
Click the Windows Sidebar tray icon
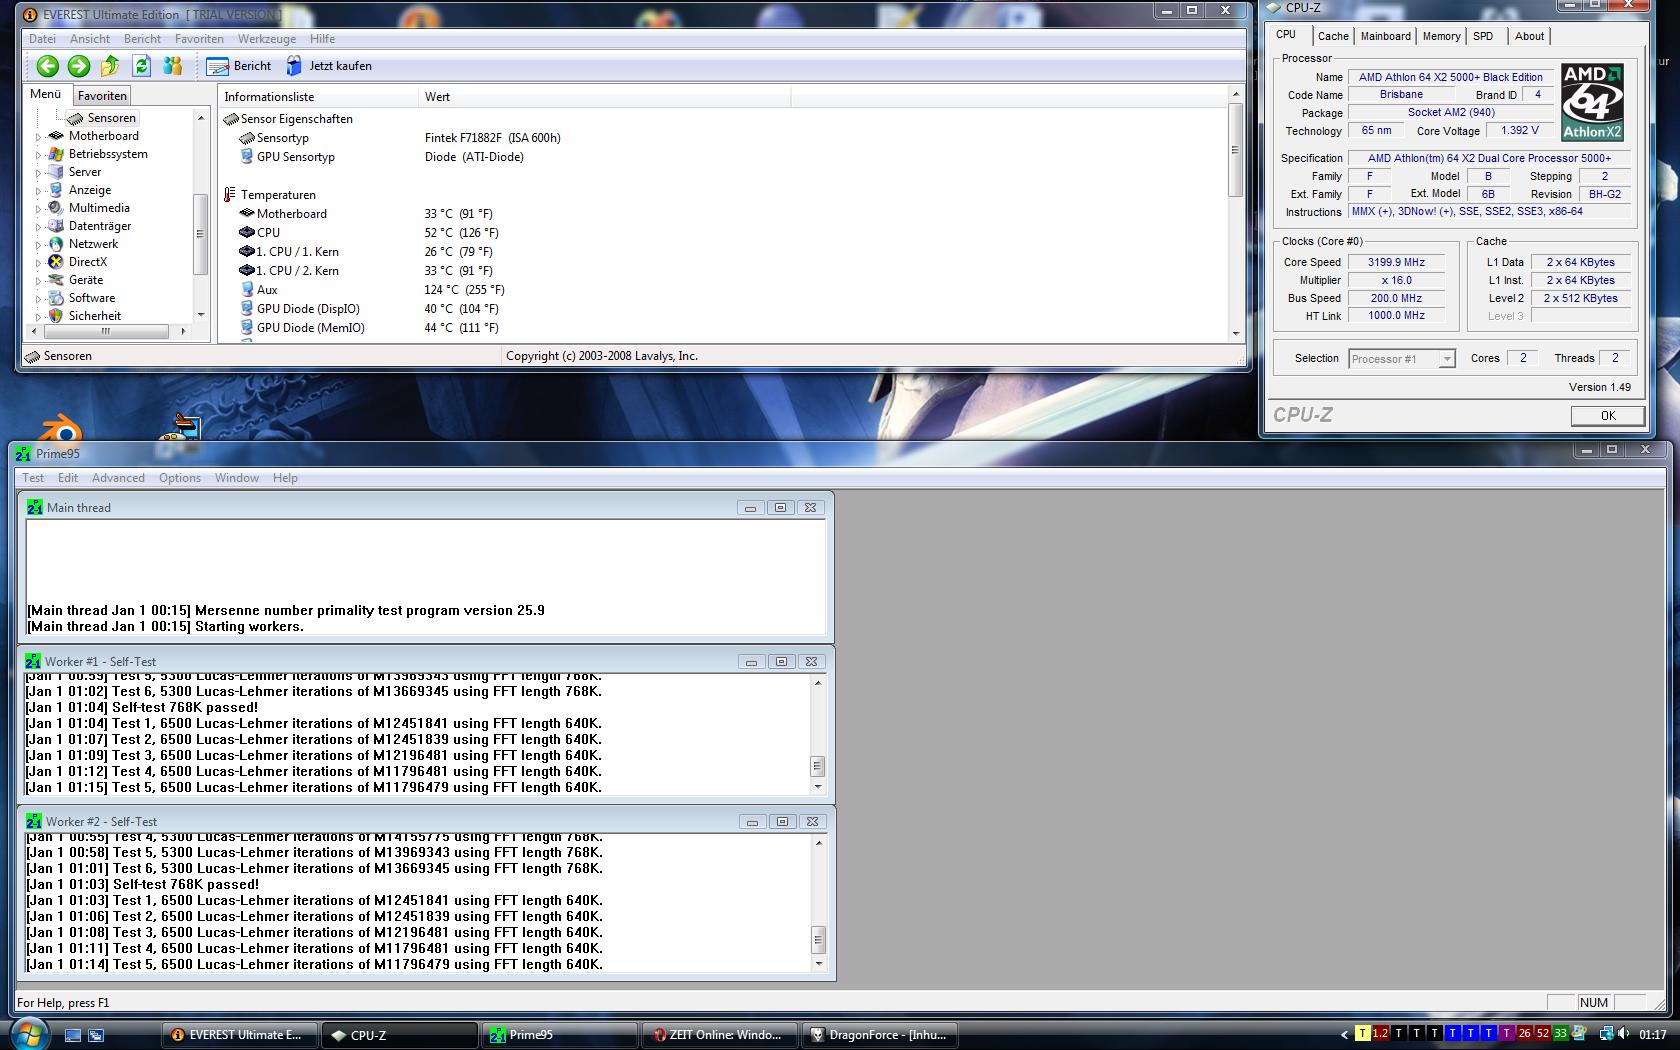pyautogui.click(x=1579, y=1034)
